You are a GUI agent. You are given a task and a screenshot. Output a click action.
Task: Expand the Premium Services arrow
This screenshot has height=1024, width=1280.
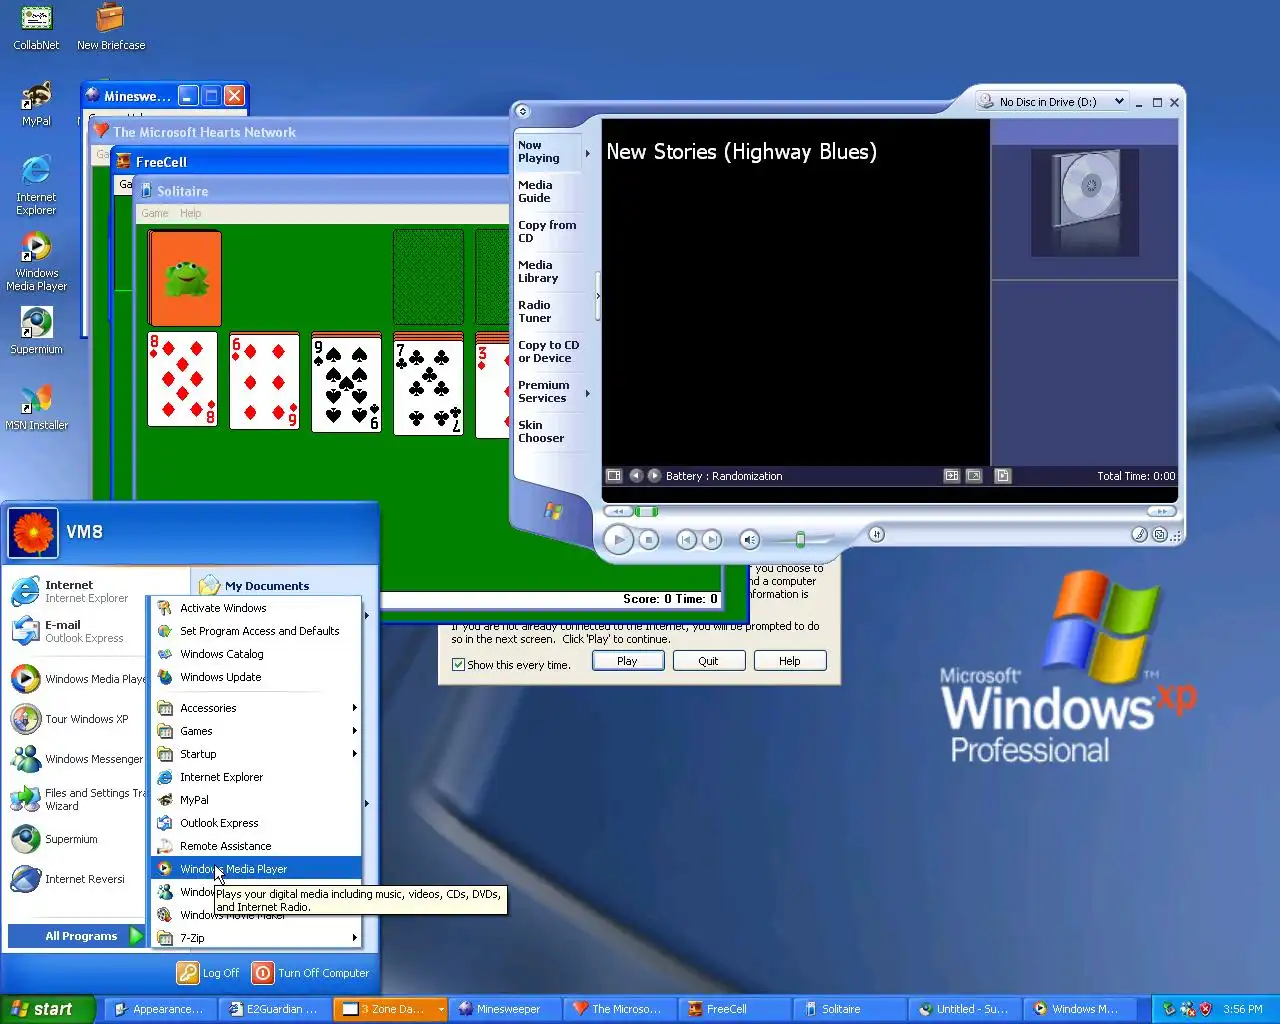coord(587,393)
